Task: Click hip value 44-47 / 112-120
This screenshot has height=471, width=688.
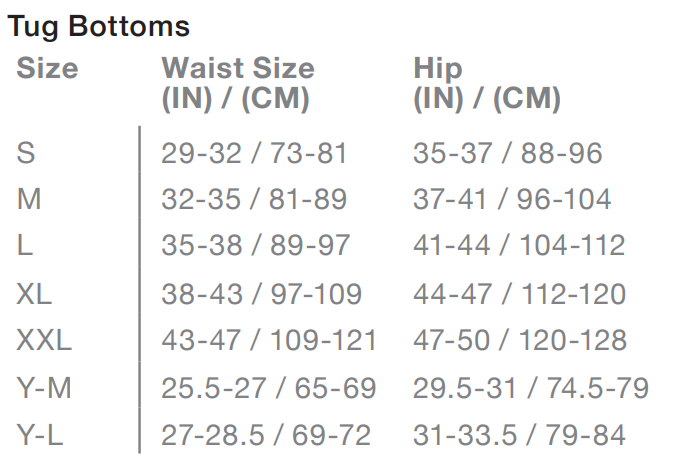Action: tap(519, 294)
